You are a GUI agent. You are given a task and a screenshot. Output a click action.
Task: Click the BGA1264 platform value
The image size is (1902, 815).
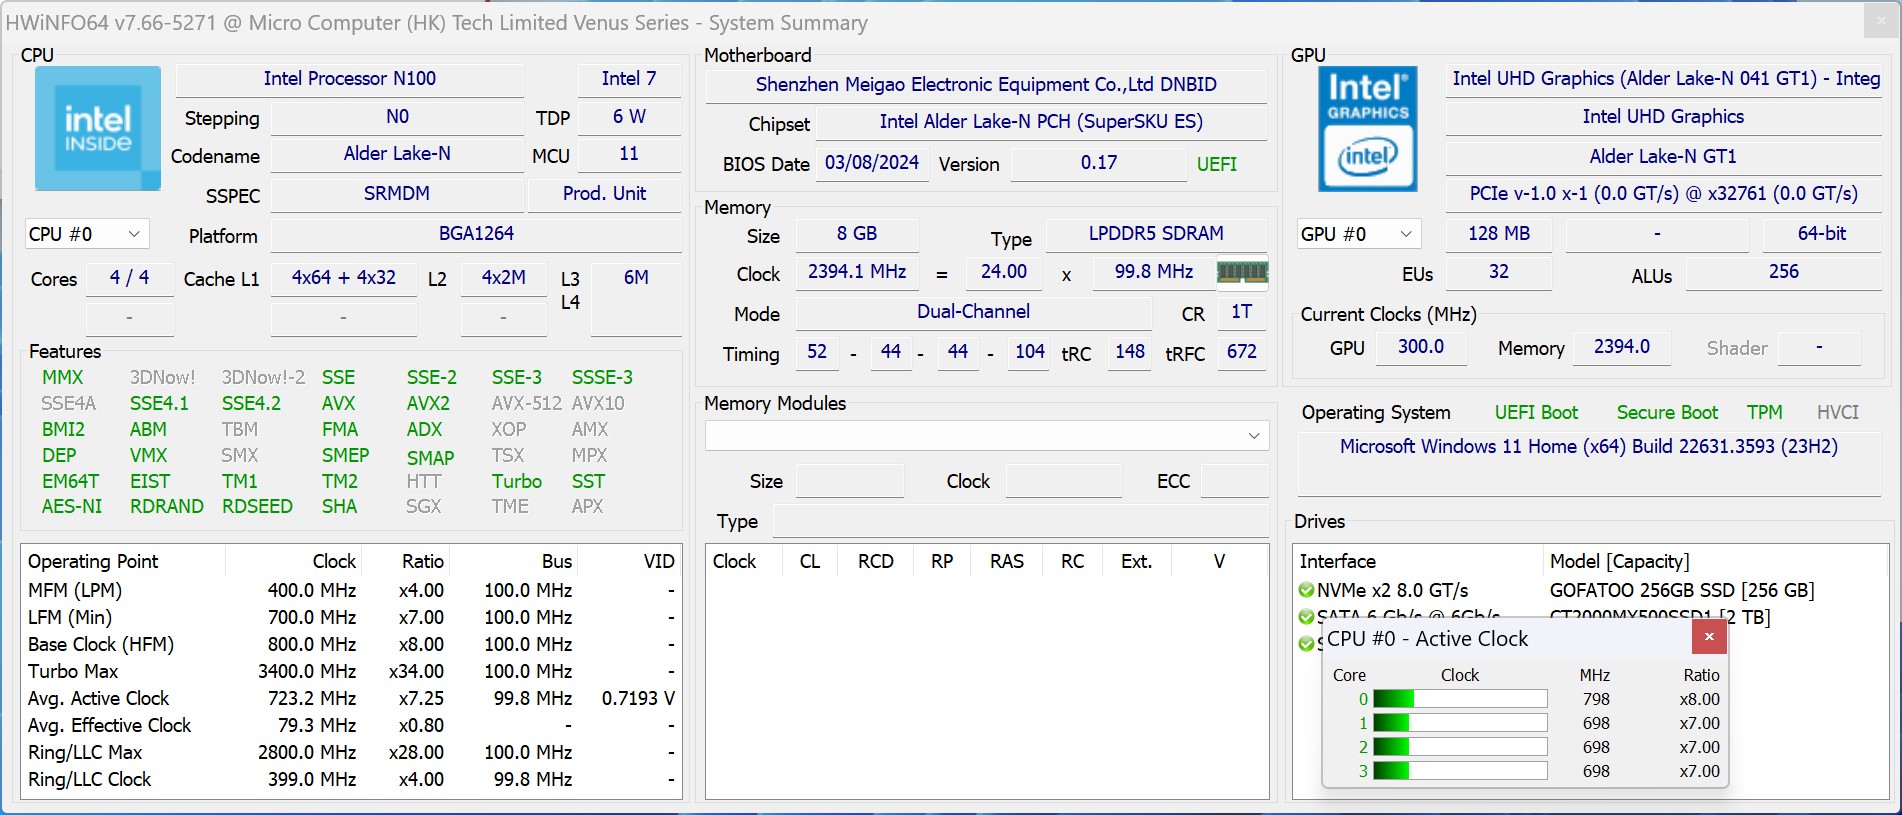click(476, 234)
